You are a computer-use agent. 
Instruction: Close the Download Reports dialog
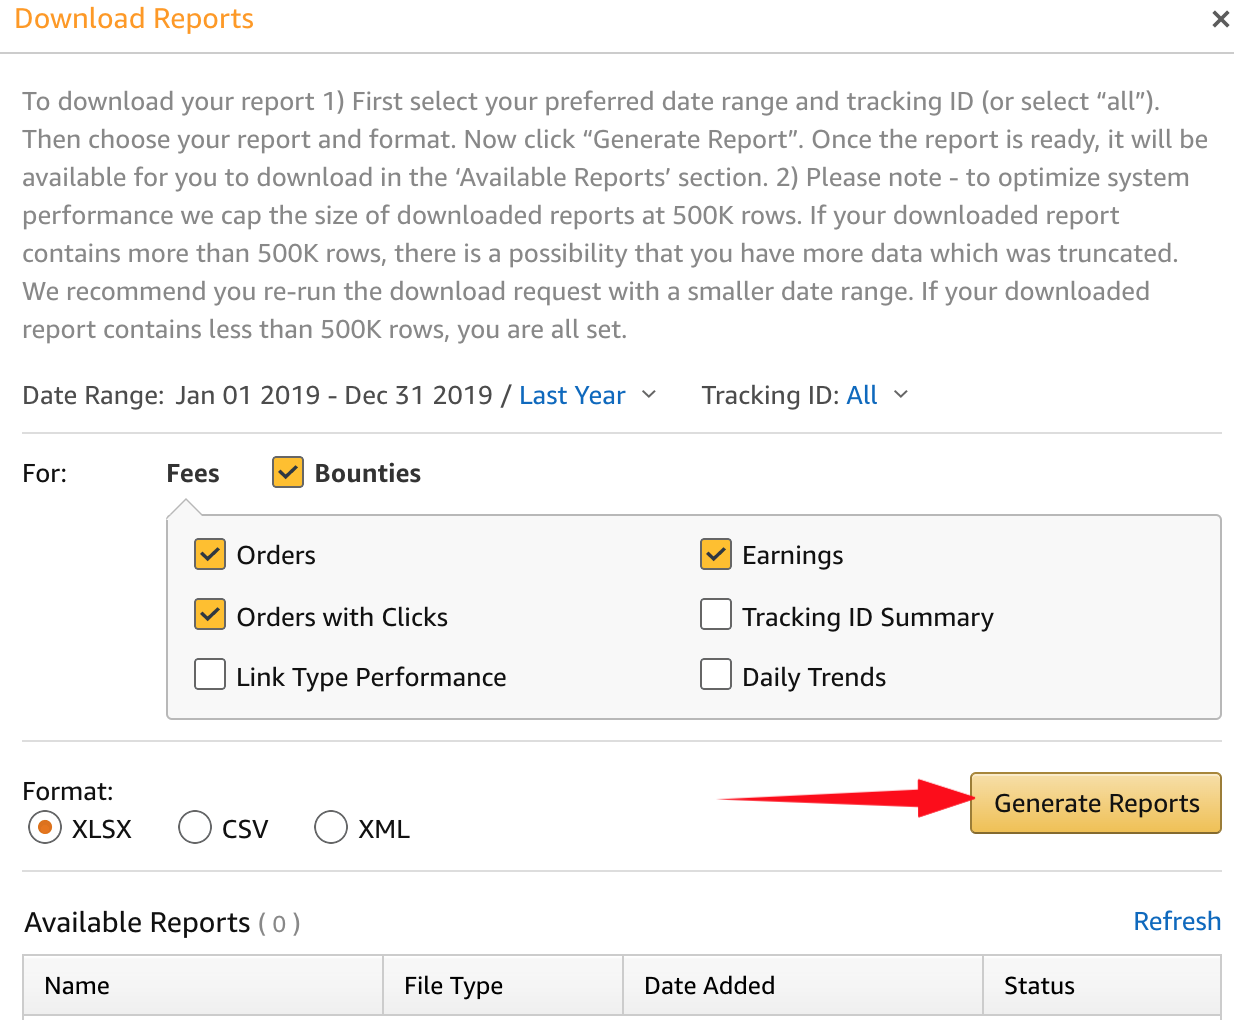pos(1220,19)
